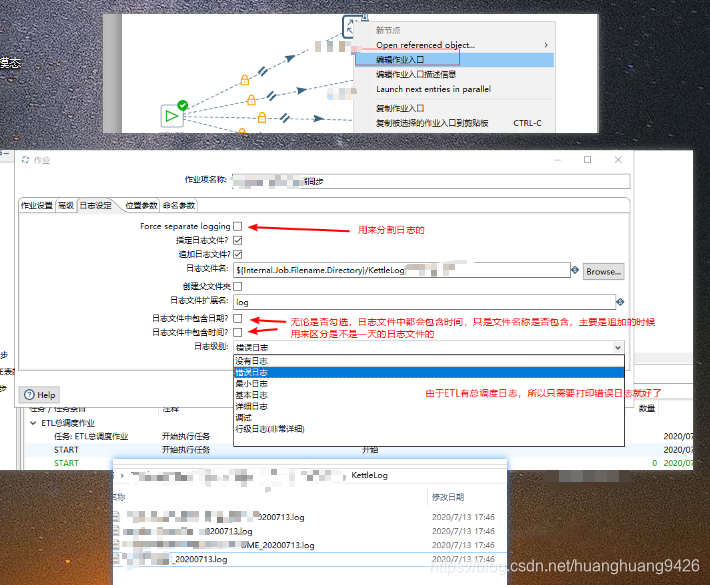Screen dimensions: 710x585
Task: Enable 日志文件中包含日期 checkbox
Action: (x=238, y=318)
